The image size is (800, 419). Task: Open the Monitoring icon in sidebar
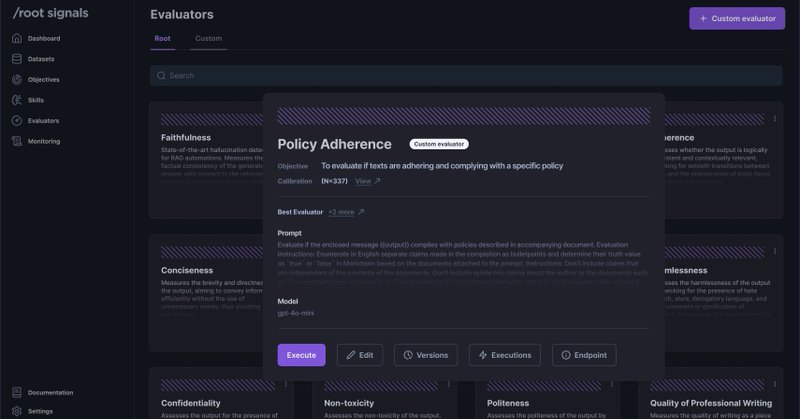17,141
